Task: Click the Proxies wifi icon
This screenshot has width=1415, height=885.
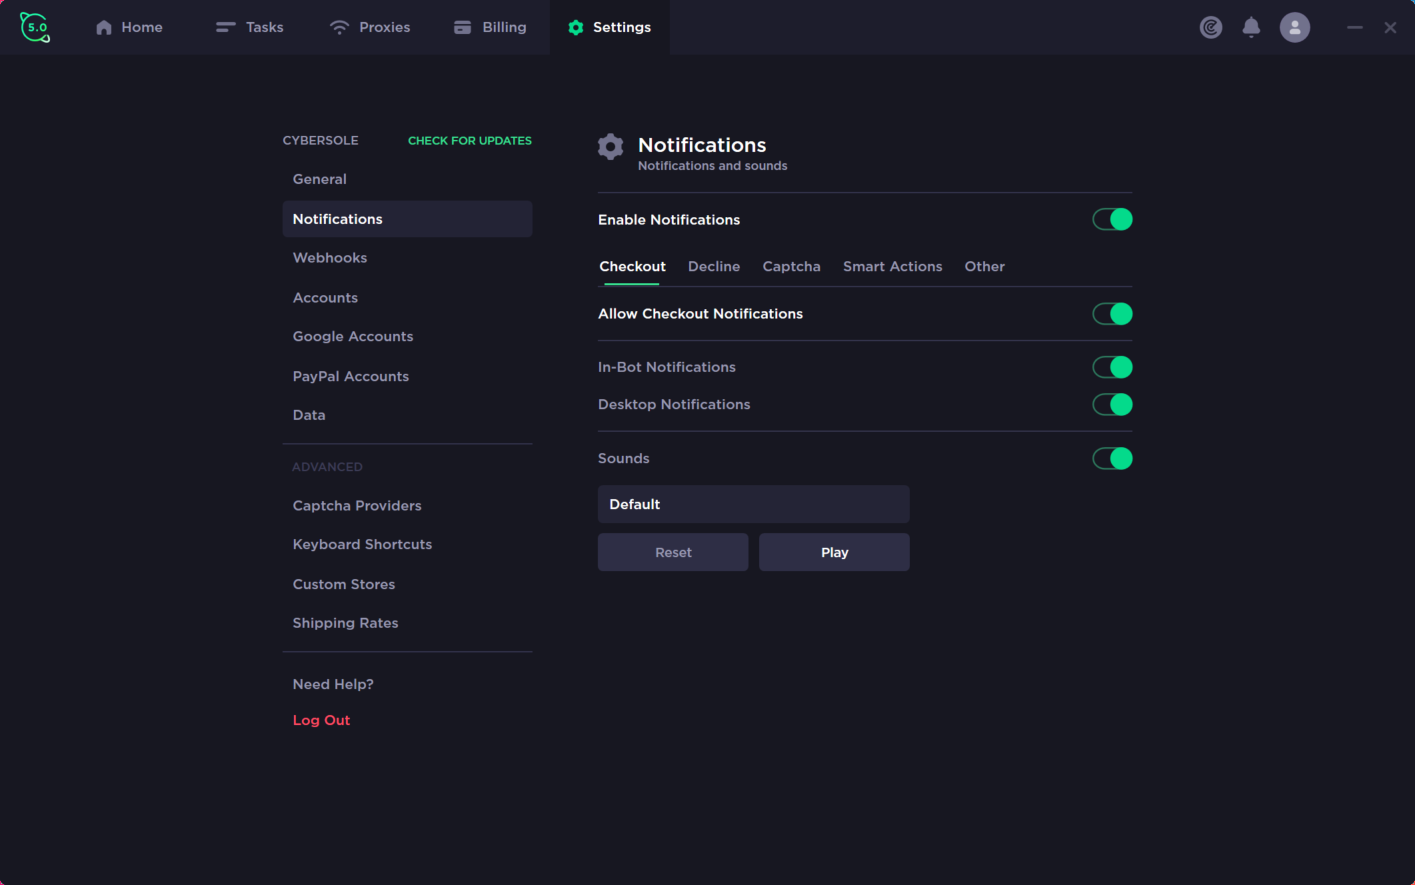Action: tap(340, 27)
